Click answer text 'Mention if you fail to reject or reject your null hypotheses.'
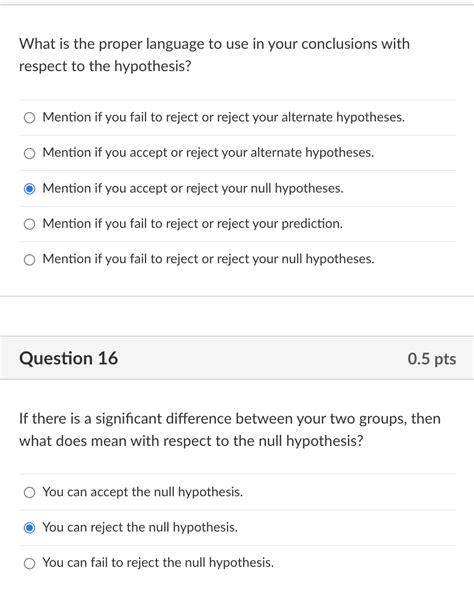Image resolution: width=474 pixels, height=598 pixels. [x=208, y=259]
